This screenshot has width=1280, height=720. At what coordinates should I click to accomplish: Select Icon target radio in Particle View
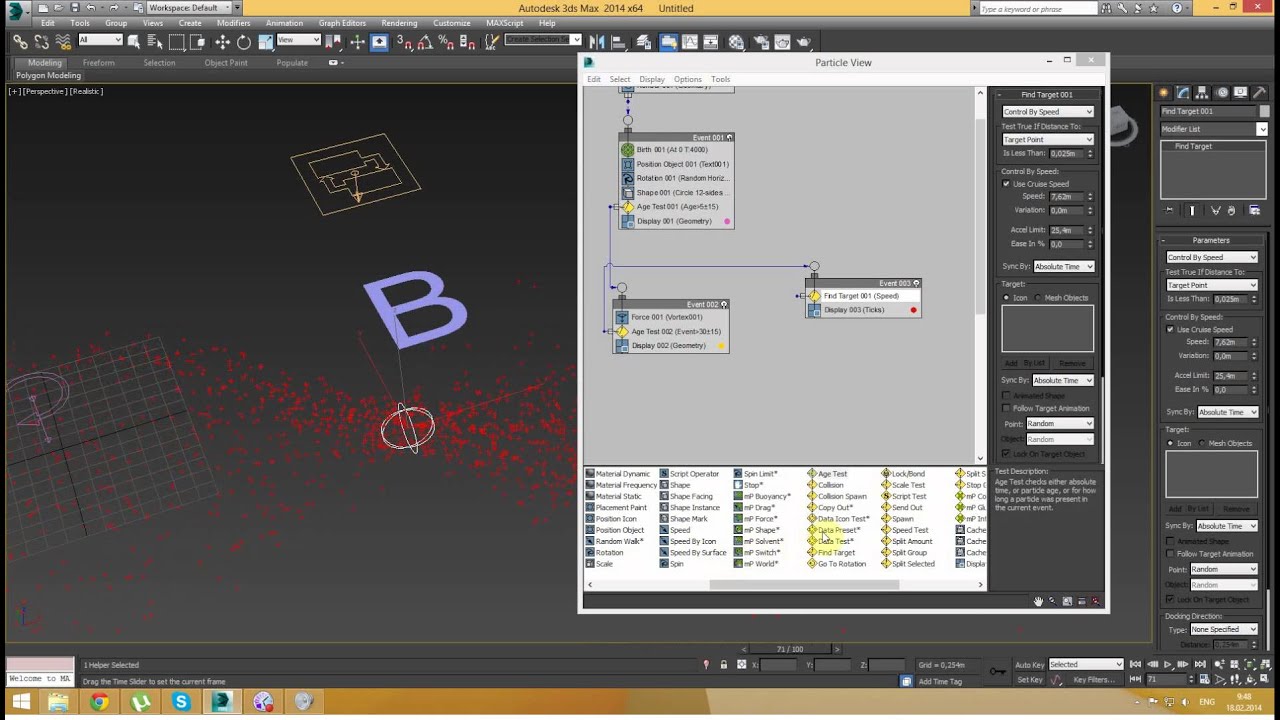(1006, 298)
